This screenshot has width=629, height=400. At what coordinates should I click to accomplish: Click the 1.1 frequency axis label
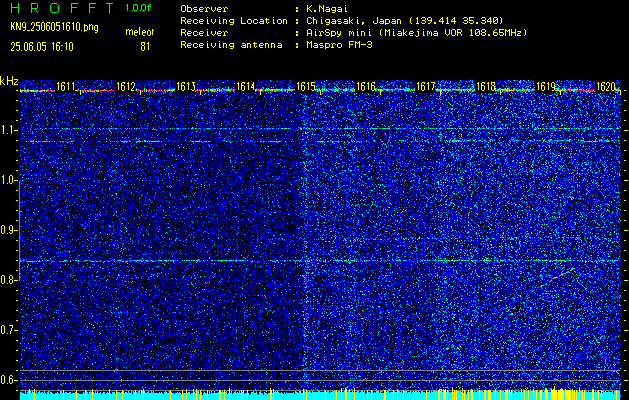9,130
